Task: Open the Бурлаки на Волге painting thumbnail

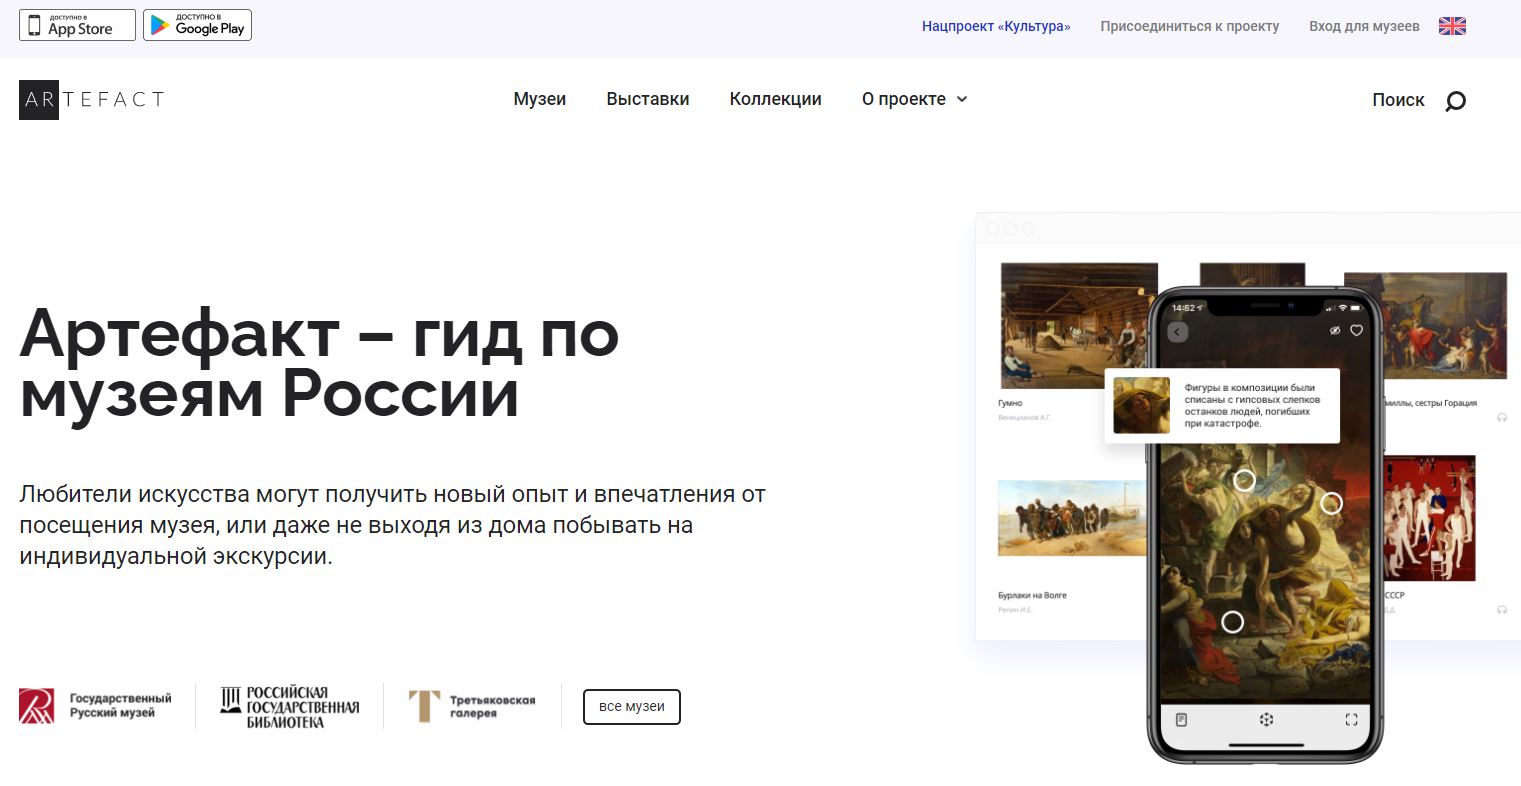Action: [1071, 518]
